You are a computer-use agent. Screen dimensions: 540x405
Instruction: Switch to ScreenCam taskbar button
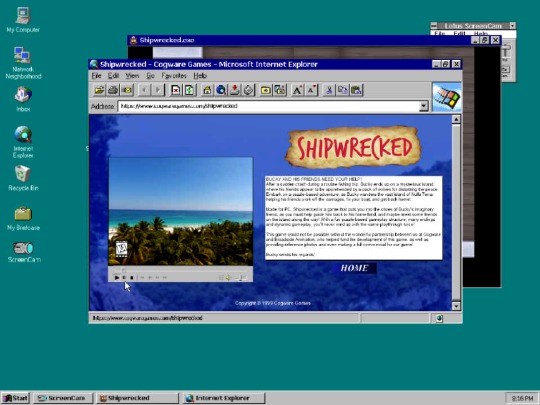coord(64,398)
